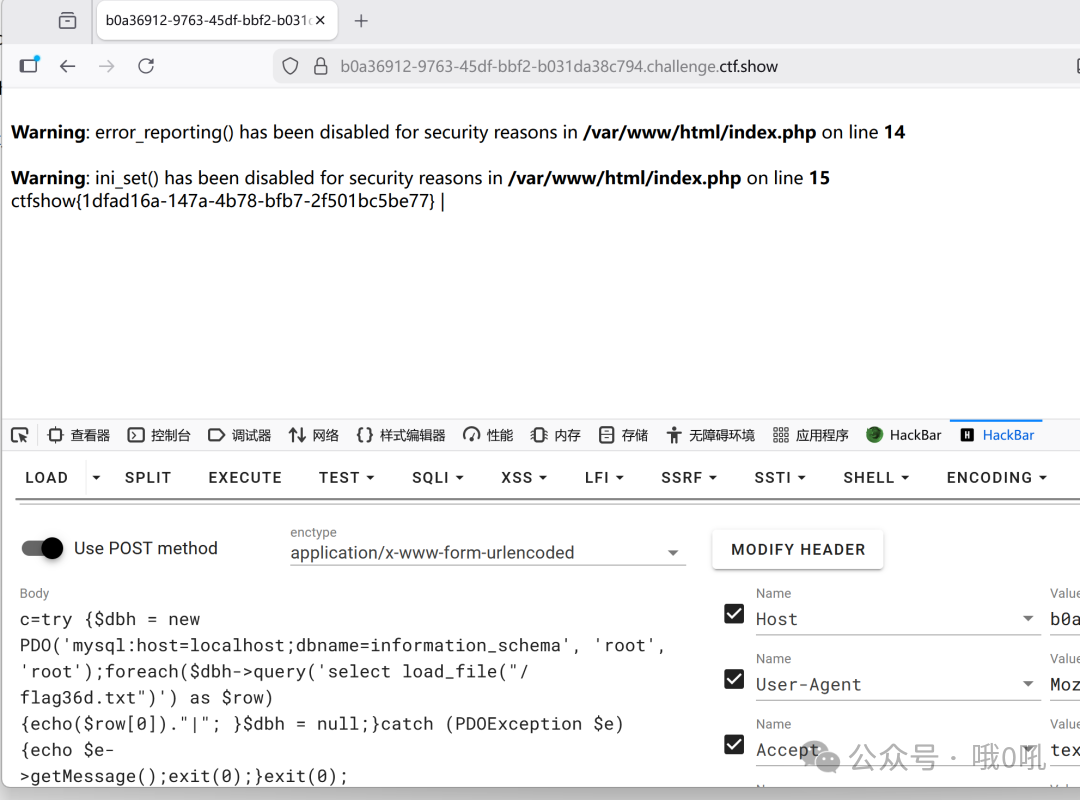
Task: Open the LFI dropdown menu
Action: pos(603,478)
